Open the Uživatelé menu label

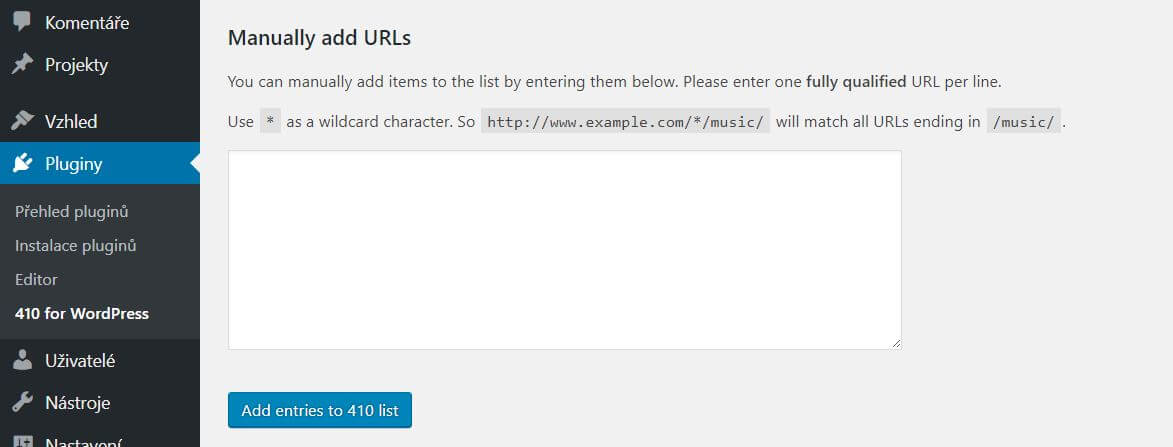(80, 361)
